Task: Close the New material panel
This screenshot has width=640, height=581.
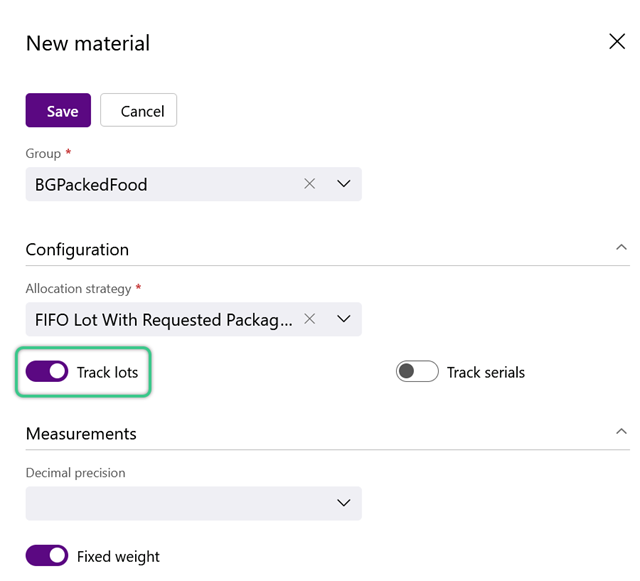Action: point(617,42)
